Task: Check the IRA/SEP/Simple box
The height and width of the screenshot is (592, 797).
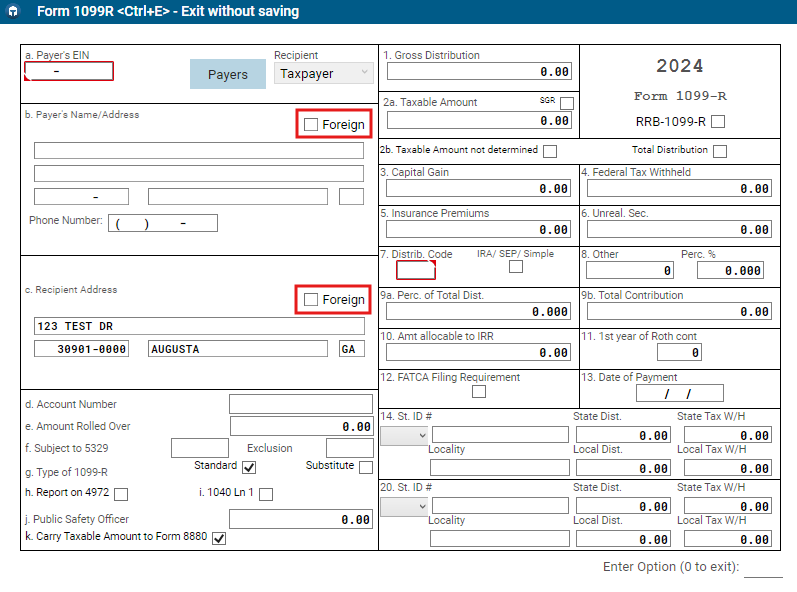Action: coord(515,267)
